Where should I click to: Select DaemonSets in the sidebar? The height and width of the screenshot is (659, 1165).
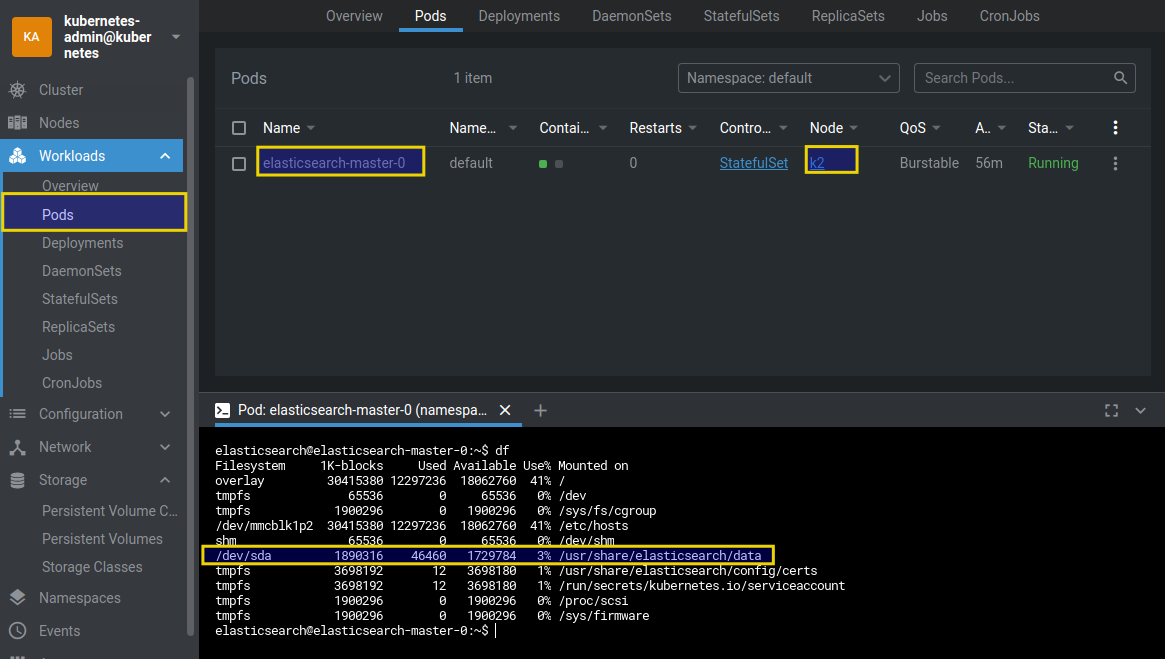(x=82, y=271)
